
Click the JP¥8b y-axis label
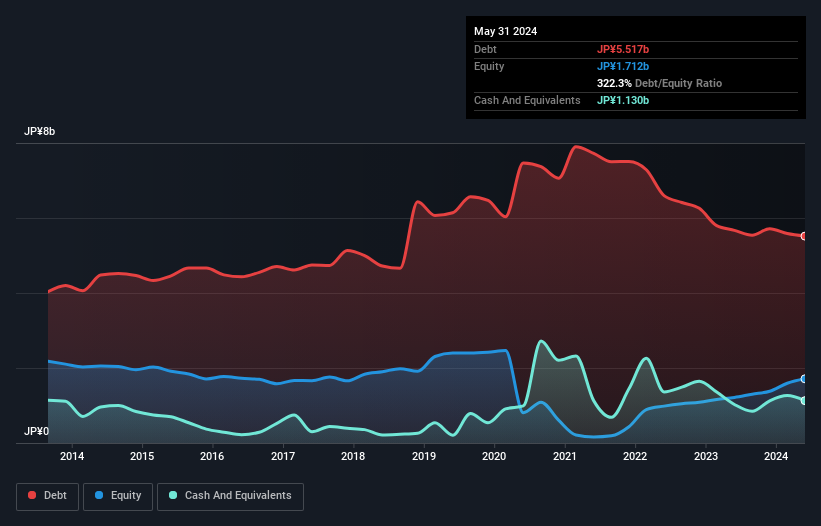pyautogui.click(x=39, y=131)
